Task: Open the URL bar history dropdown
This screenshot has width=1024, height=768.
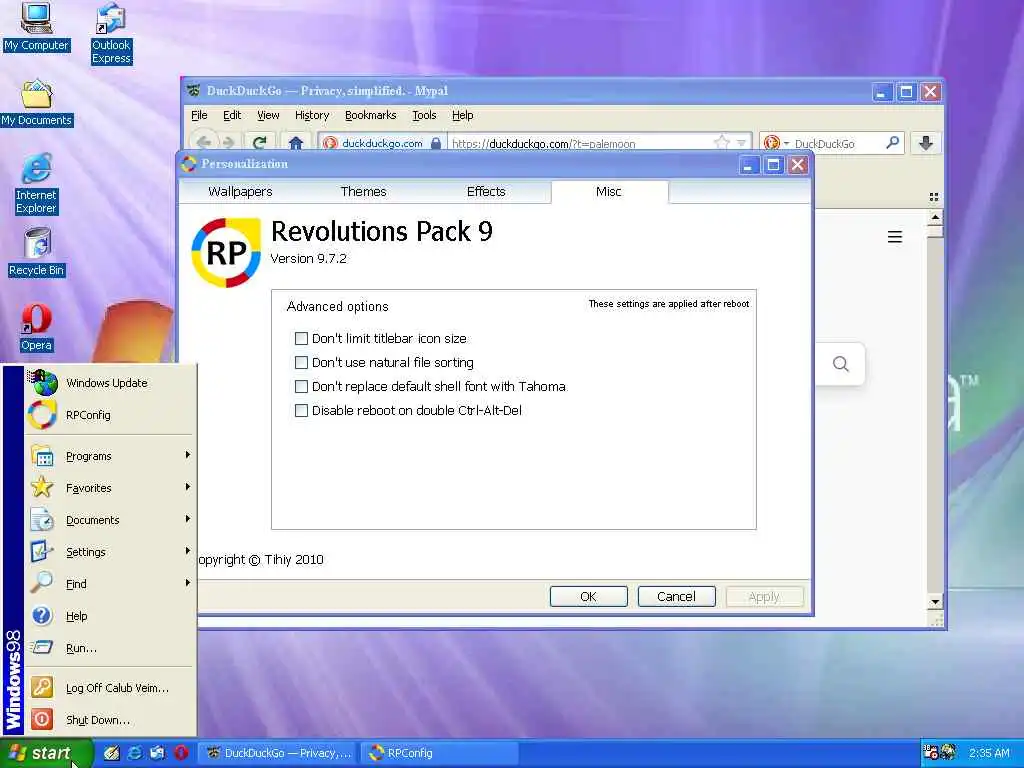Action: (741, 142)
